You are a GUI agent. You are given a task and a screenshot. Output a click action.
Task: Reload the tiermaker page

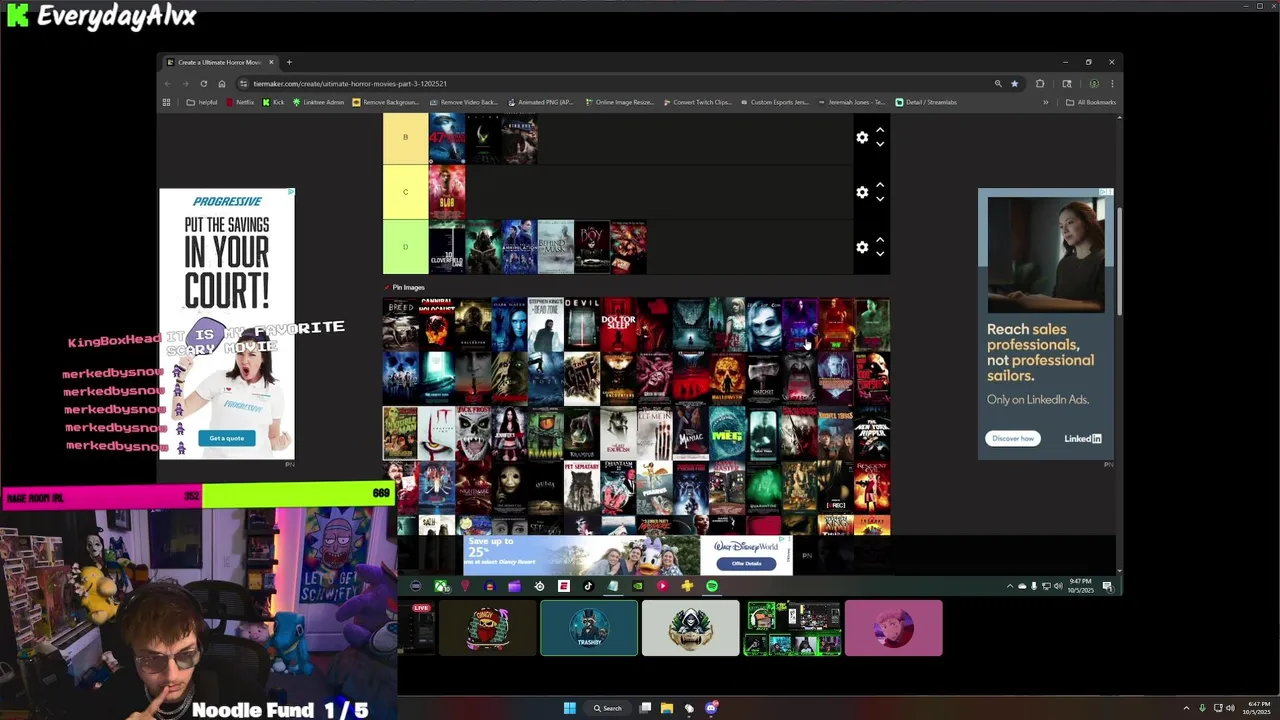point(203,84)
